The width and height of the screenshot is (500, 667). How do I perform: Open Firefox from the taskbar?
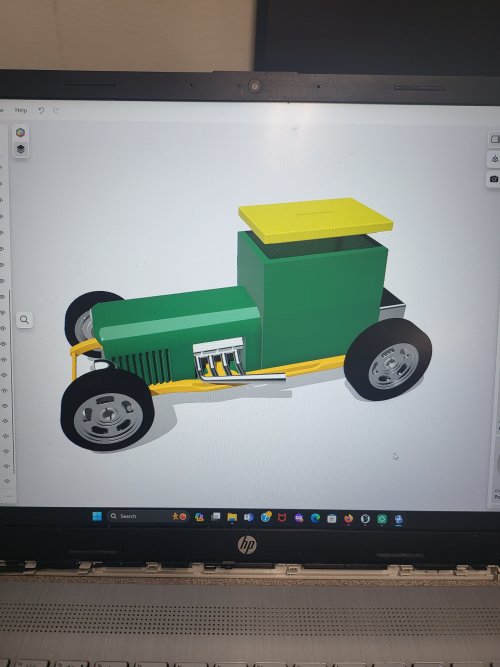349,518
